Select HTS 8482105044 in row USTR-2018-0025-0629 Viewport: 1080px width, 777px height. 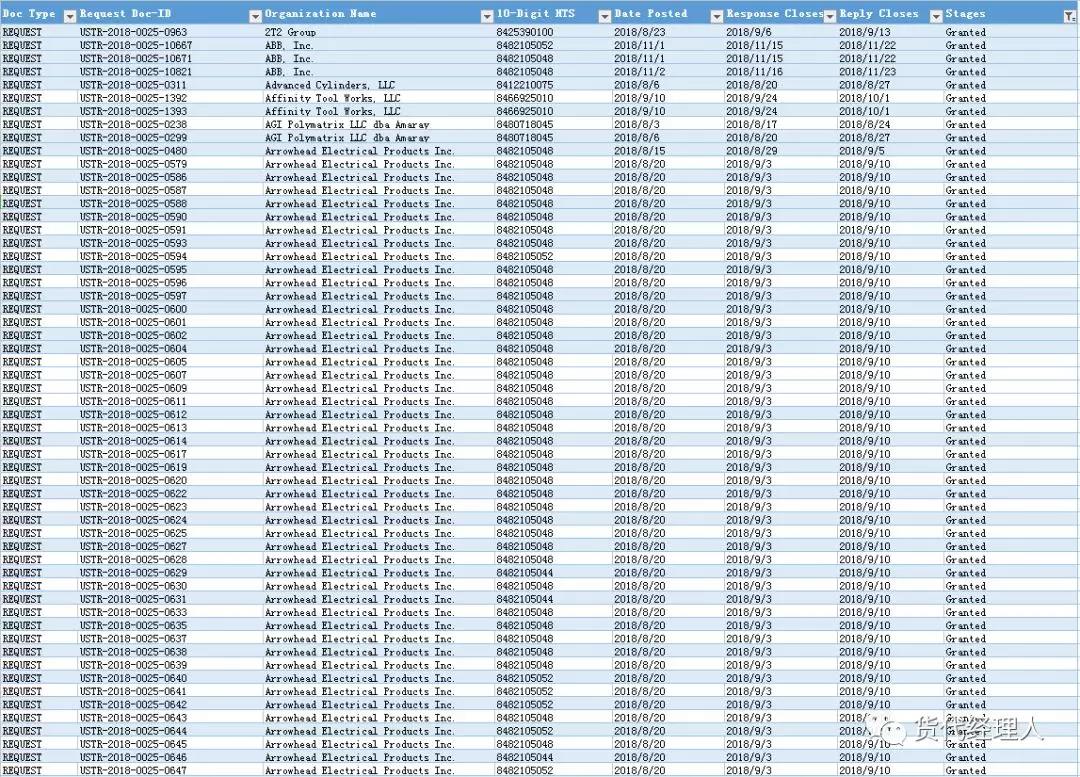[x=552, y=573]
